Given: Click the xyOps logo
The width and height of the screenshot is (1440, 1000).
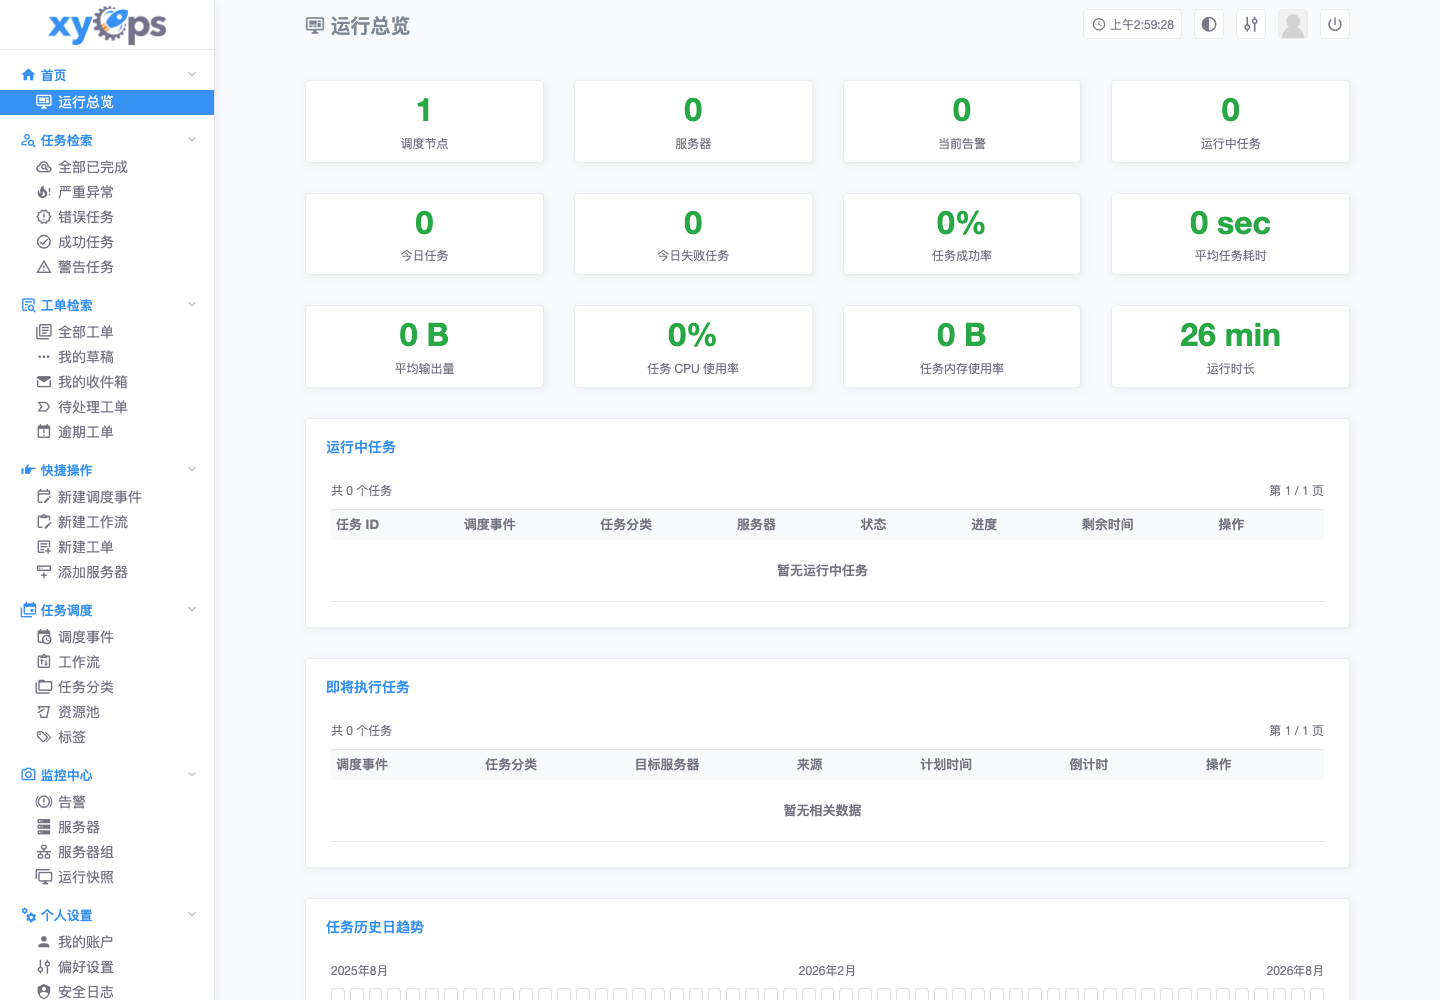Looking at the screenshot, I should coord(107,25).
